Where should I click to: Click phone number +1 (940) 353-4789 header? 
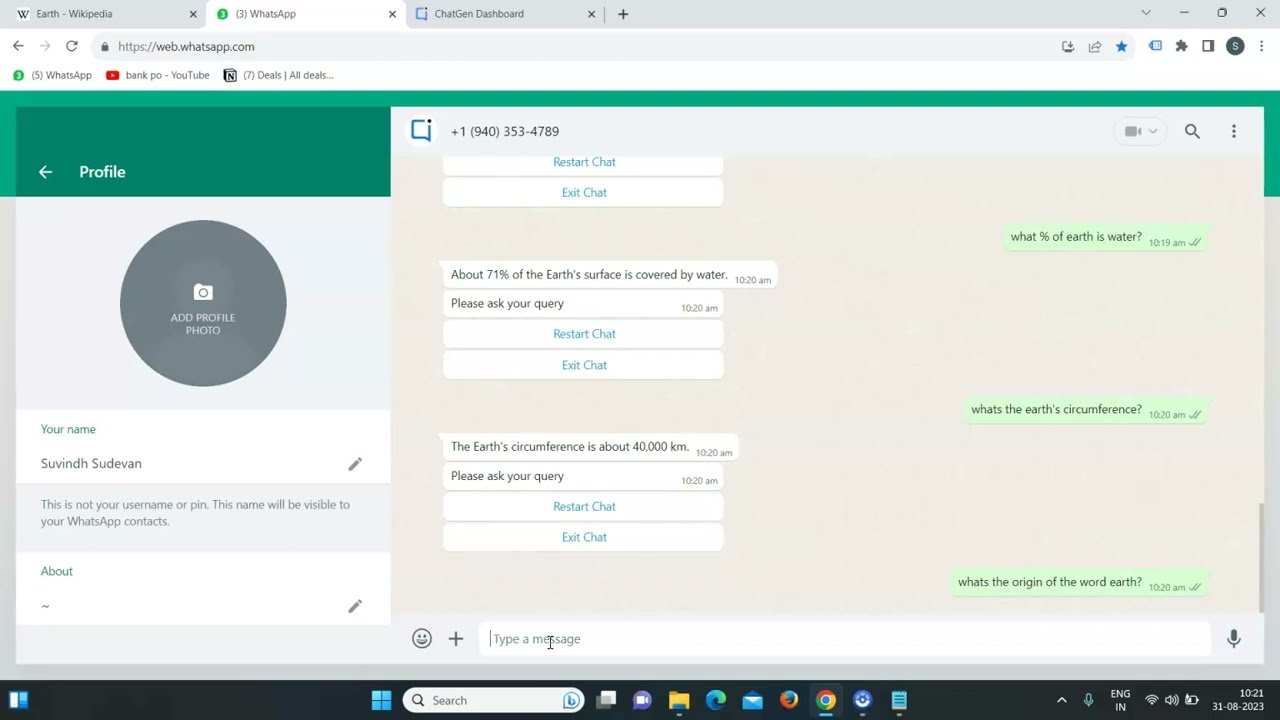505,131
